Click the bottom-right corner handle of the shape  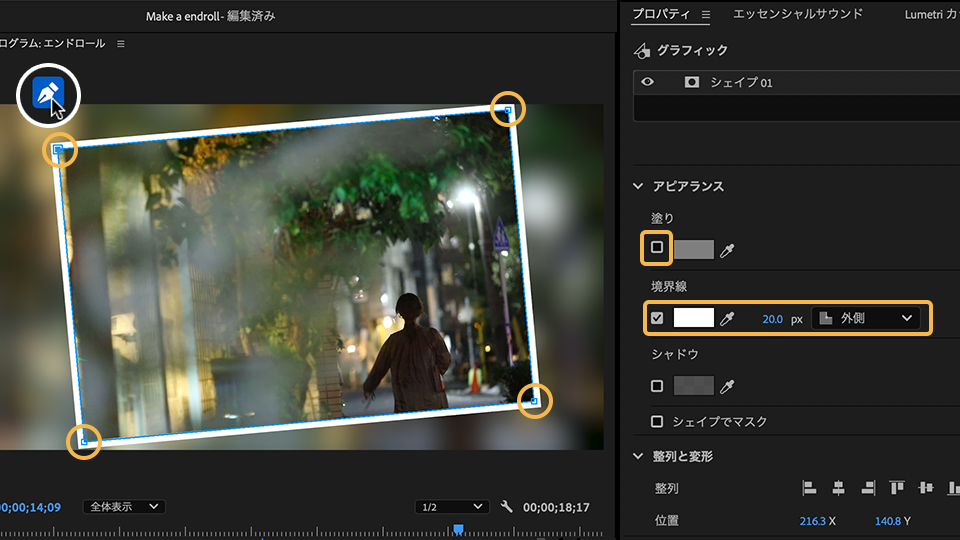(534, 401)
